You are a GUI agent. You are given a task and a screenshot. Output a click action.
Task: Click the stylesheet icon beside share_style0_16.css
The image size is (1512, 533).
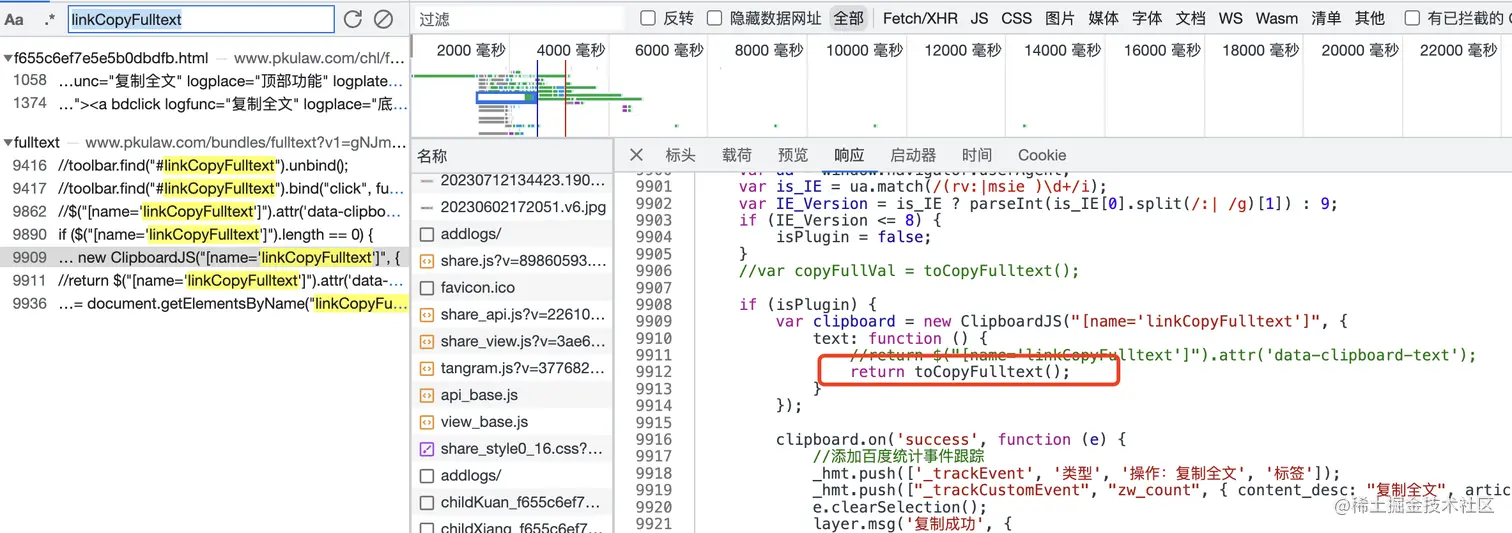[x=427, y=449]
